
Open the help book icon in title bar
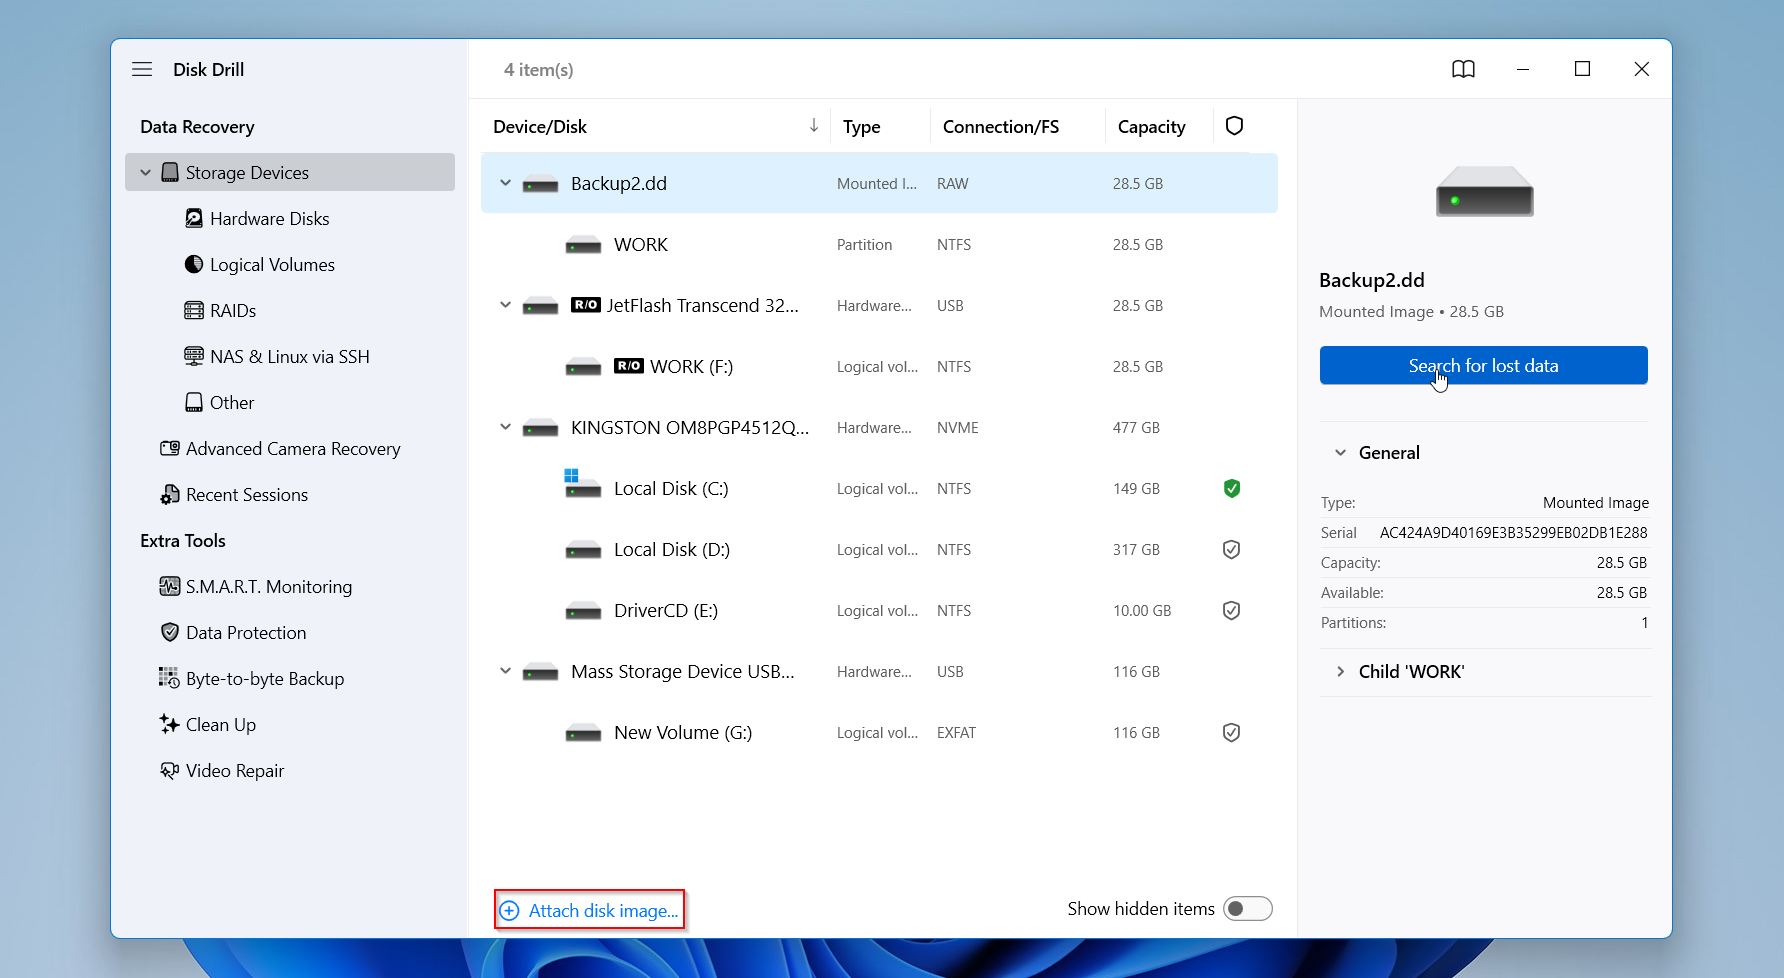point(1463,69)
